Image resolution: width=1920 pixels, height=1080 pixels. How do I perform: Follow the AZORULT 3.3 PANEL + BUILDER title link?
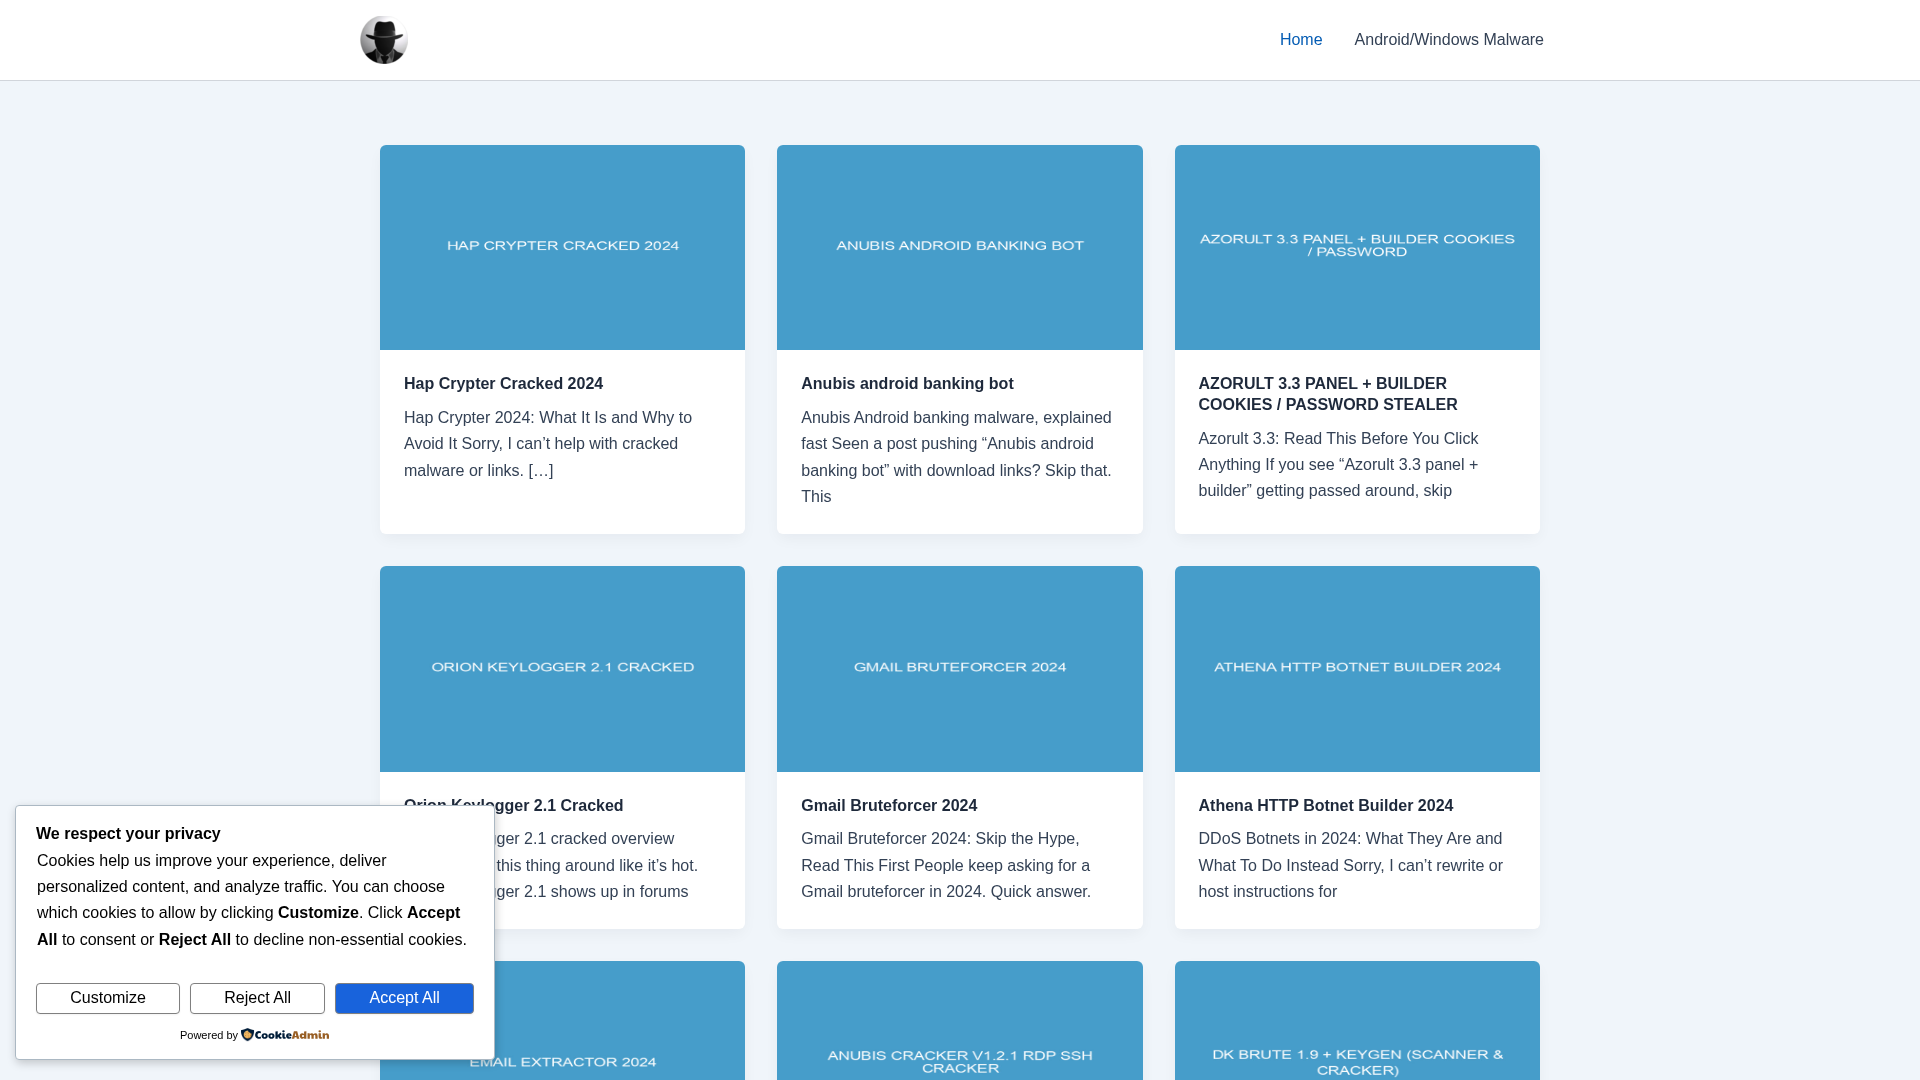click(1328, 394)
